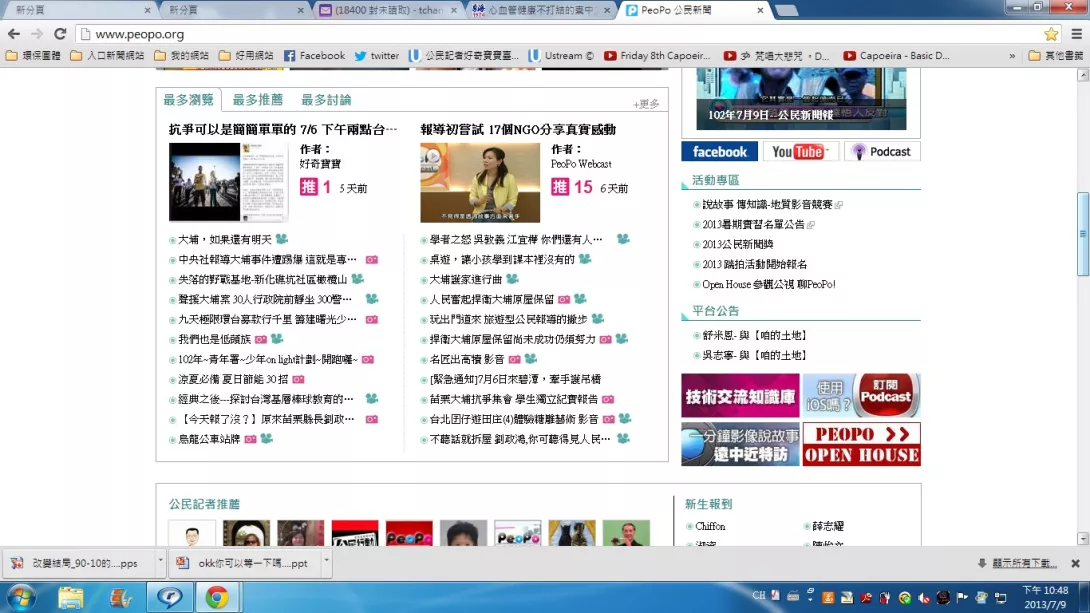Open the 環保團體 bookmark folder
The width and height of the screenshot is (1090, 613).
(33, 56)
